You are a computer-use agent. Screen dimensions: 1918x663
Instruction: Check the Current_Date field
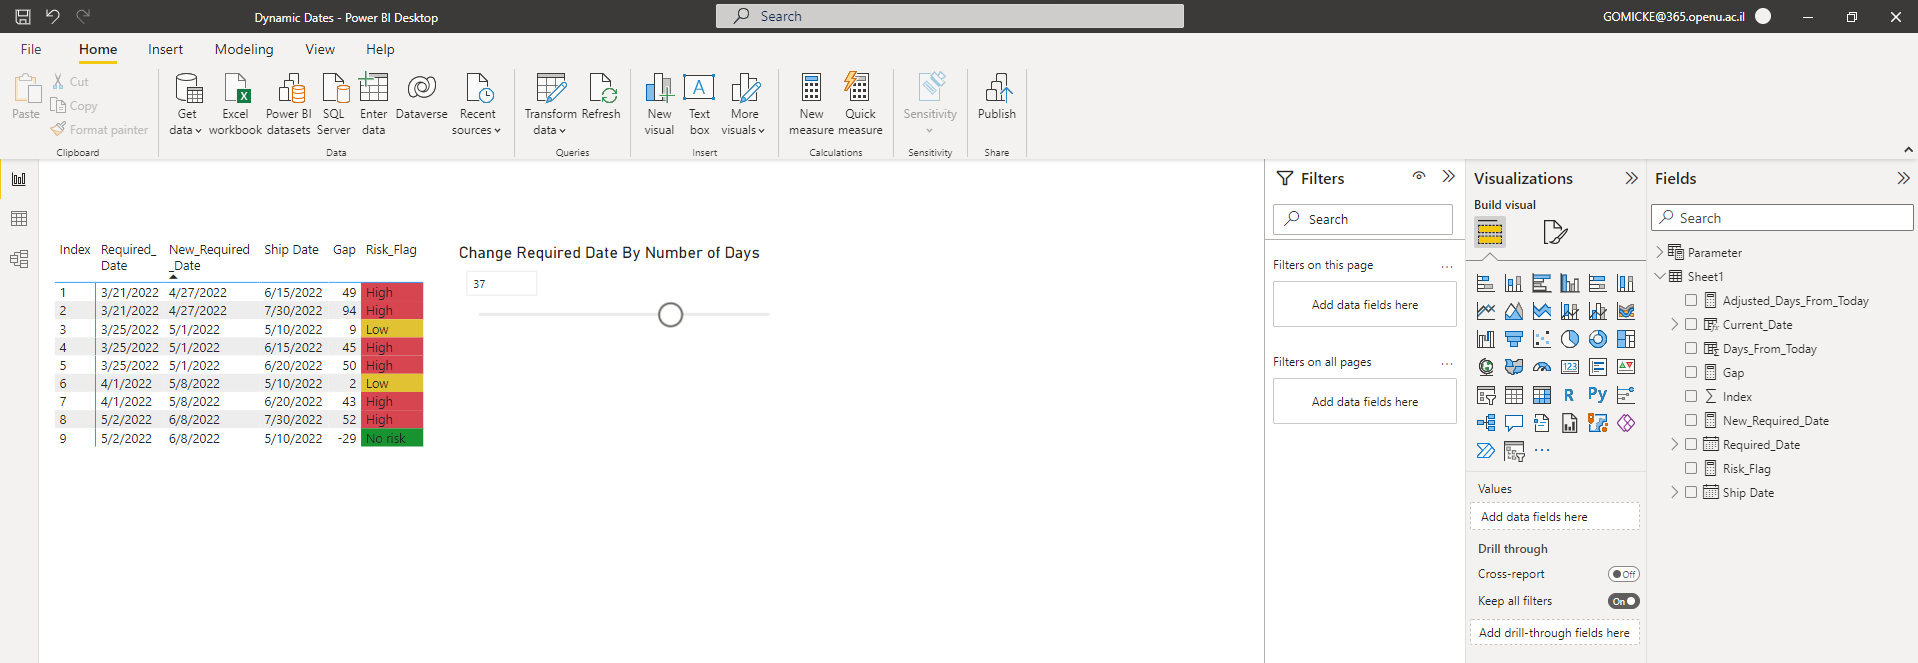click(x=1691, y=324)
